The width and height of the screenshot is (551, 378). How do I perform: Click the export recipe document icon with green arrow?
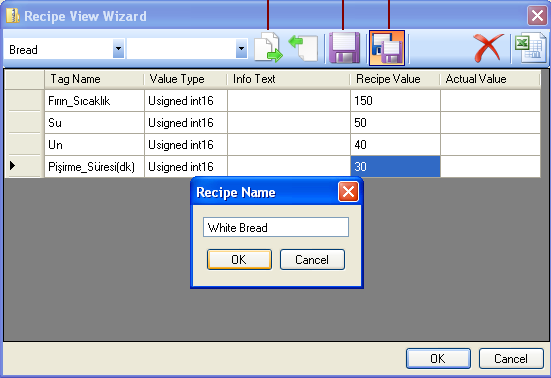tap(268, 47)
